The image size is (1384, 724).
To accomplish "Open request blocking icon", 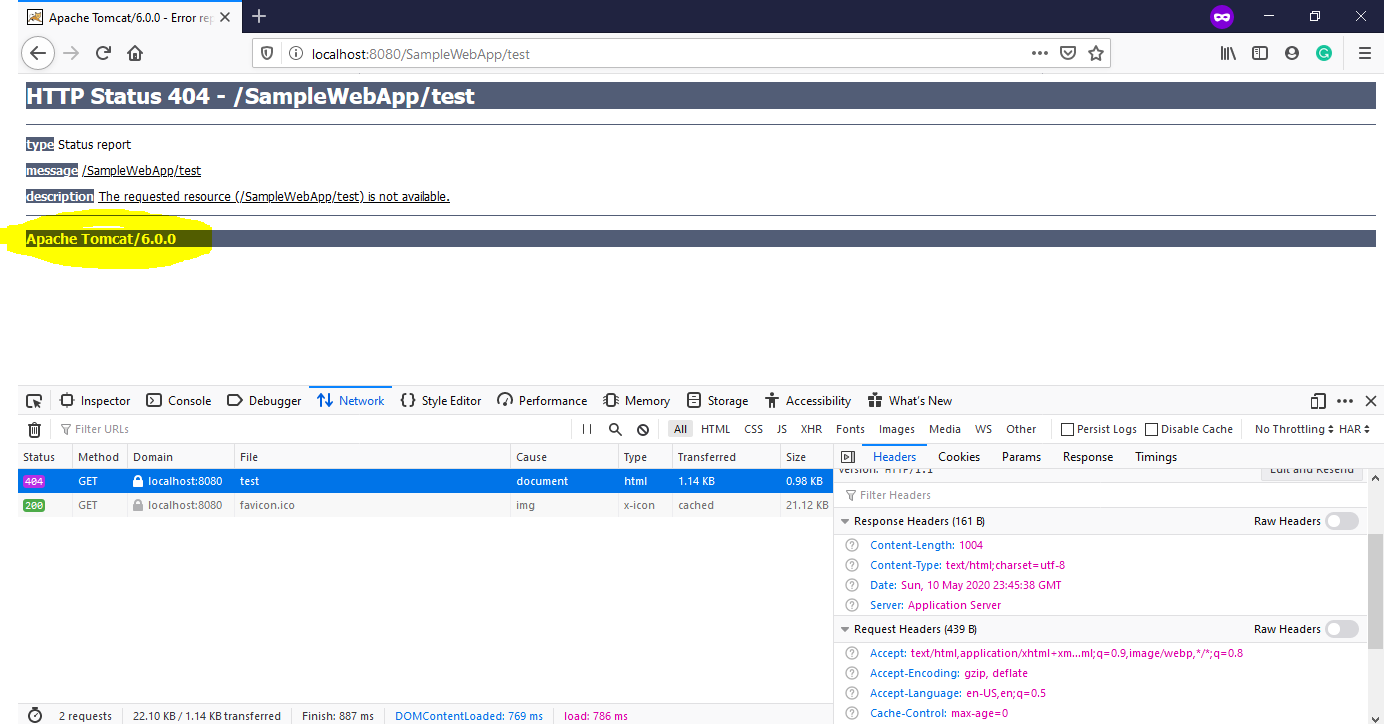I will [643, 429].
